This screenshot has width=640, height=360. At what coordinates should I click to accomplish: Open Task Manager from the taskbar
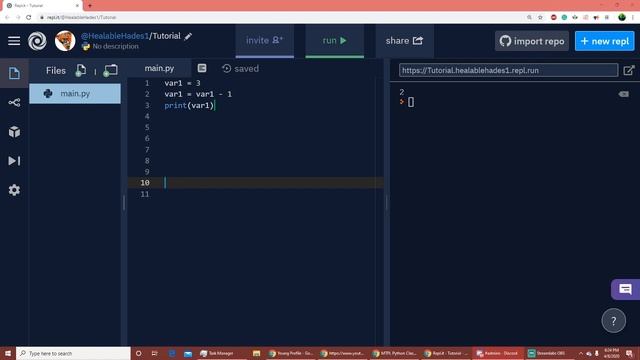[x=217, y=353]
